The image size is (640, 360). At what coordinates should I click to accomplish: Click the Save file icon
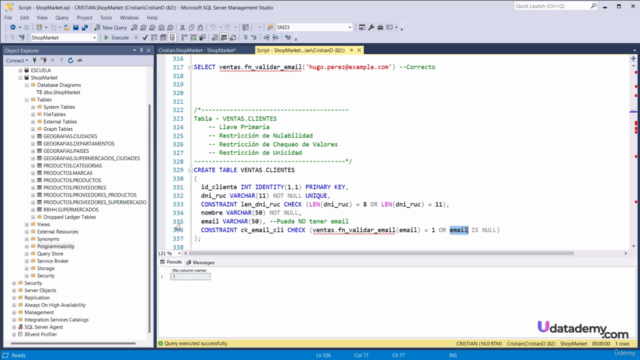[x=76, y=27]
